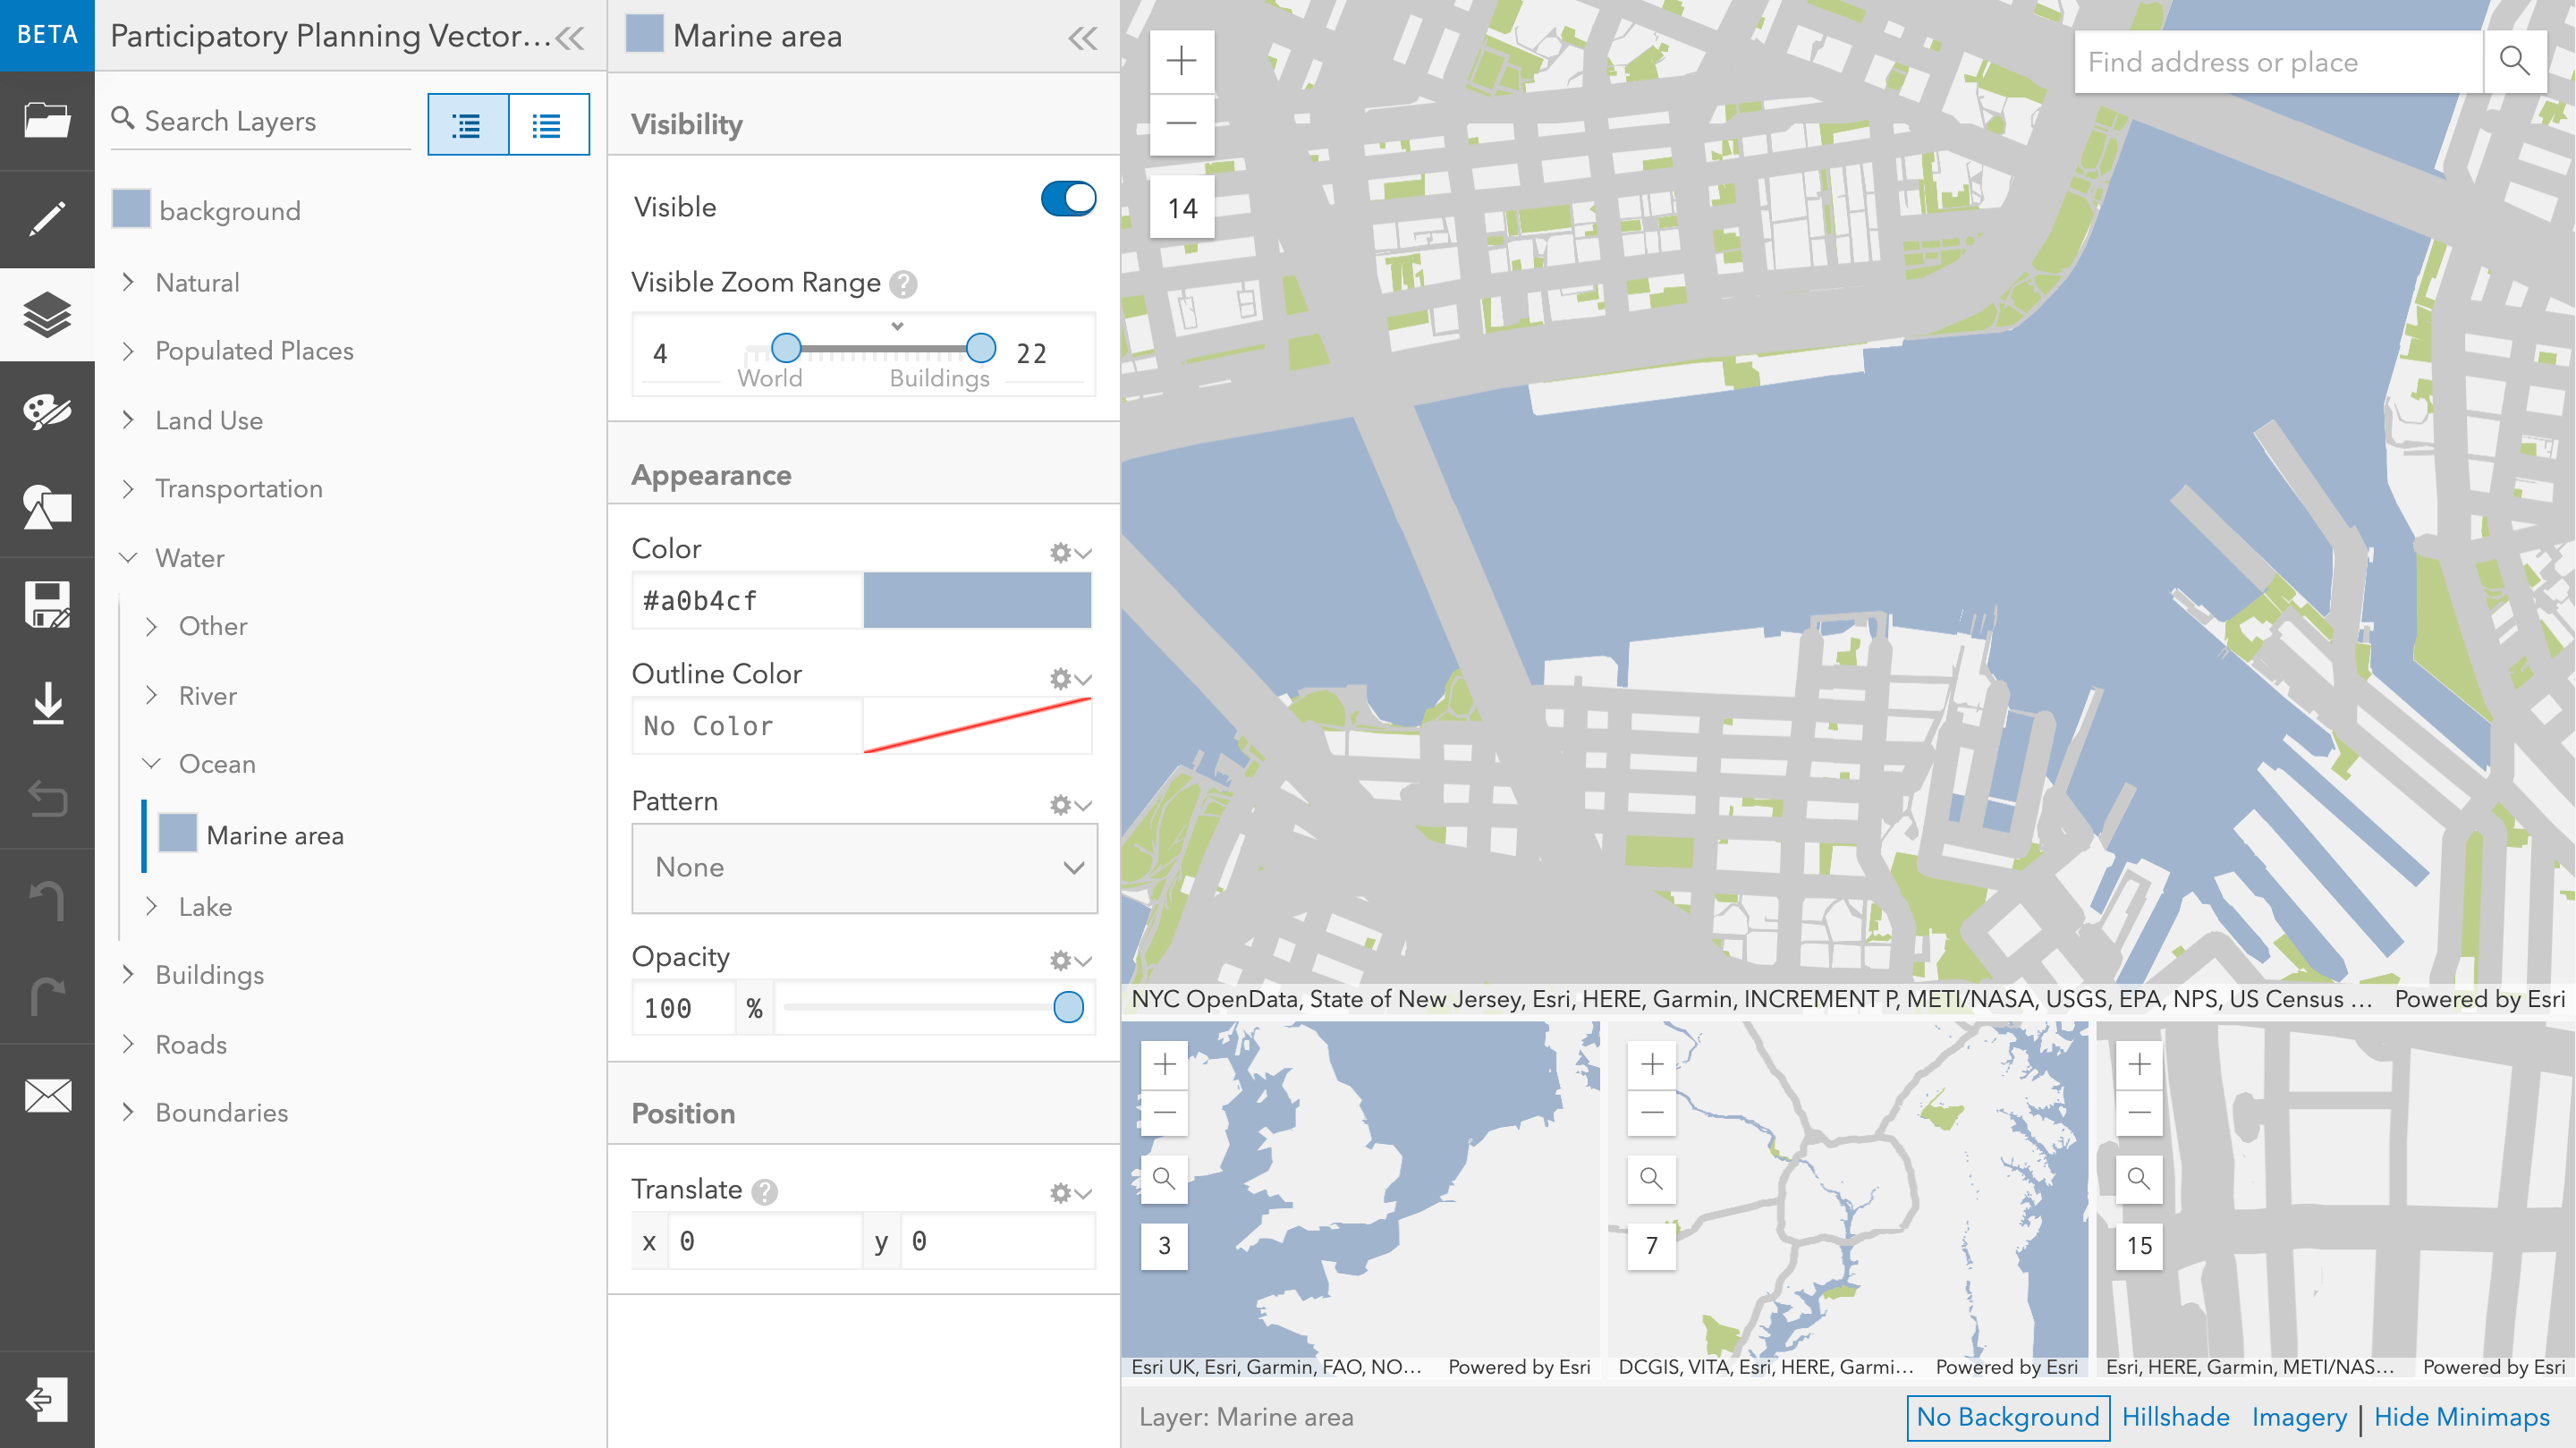Viewport: 2576px width, 1448px height.
Task: Open the folder icon in left sidebar
Action: 47,121
